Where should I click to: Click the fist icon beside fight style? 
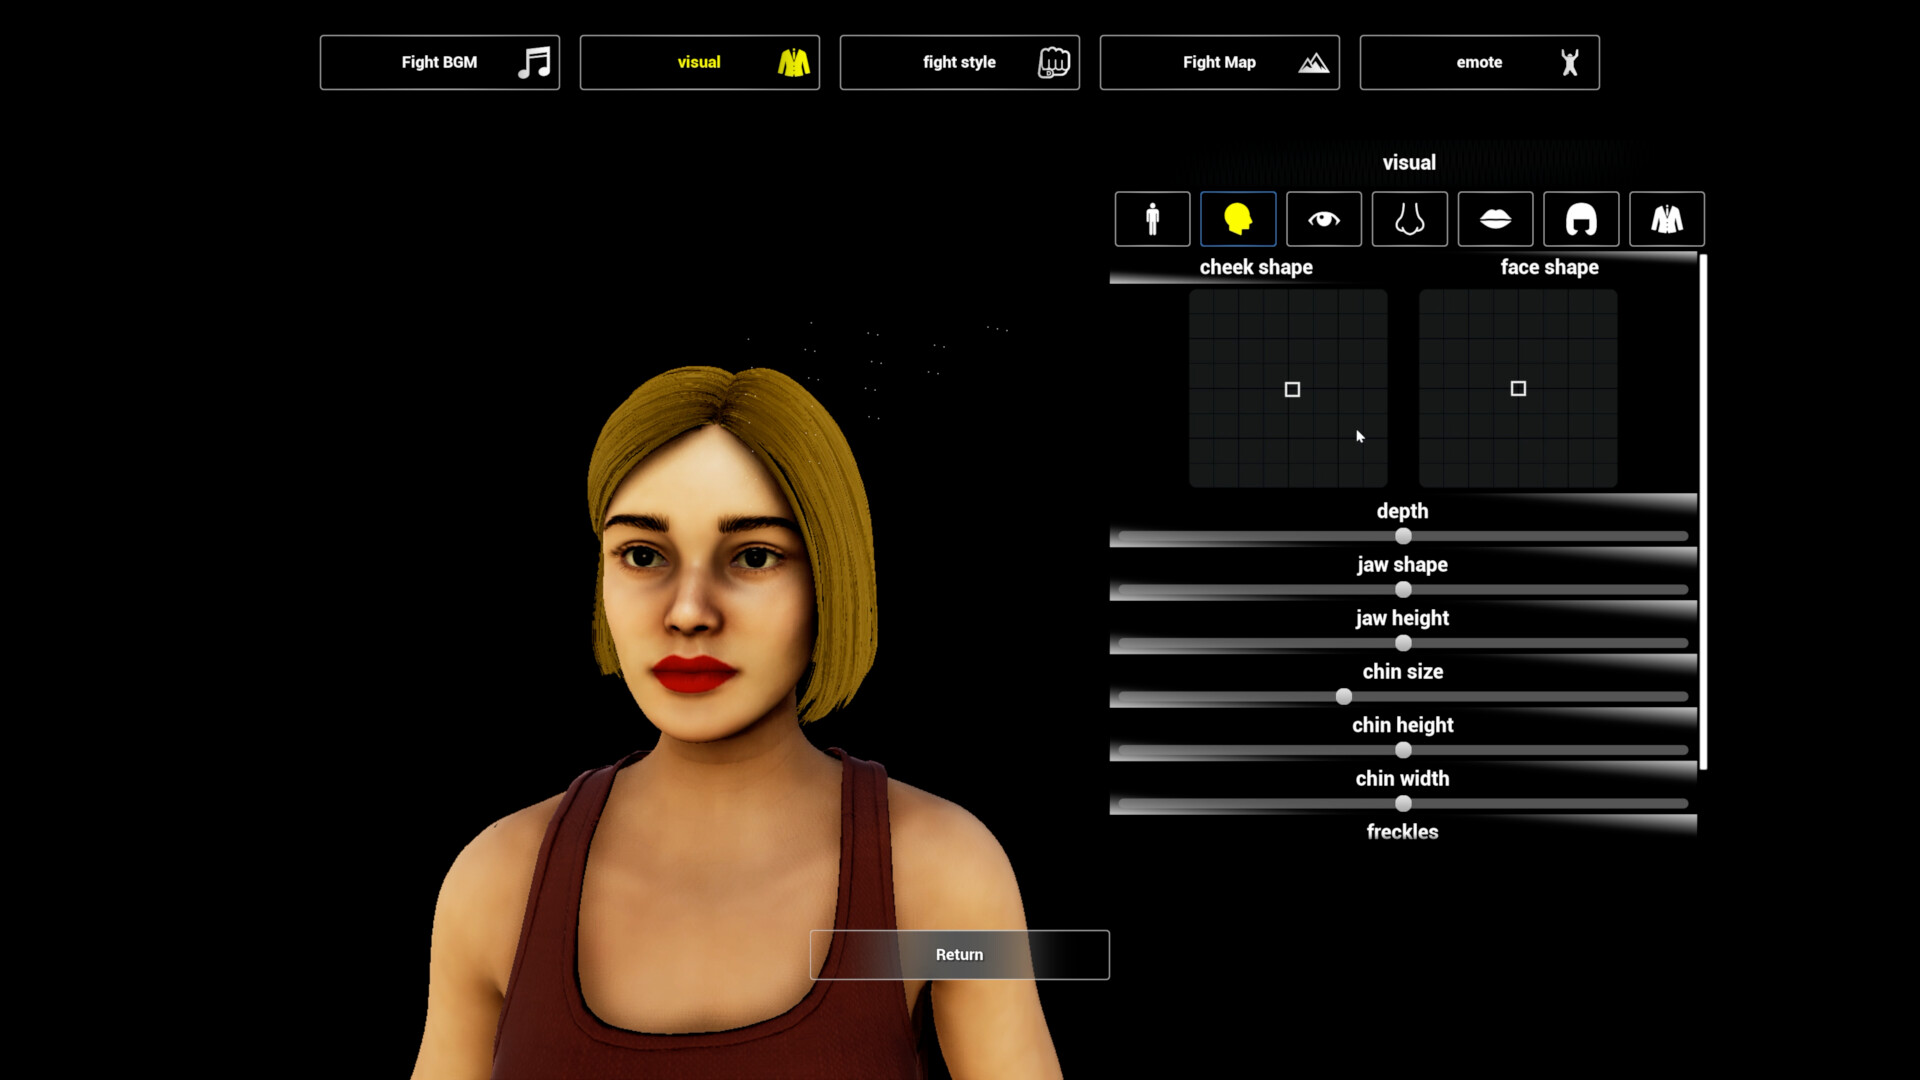point(1053,62)
